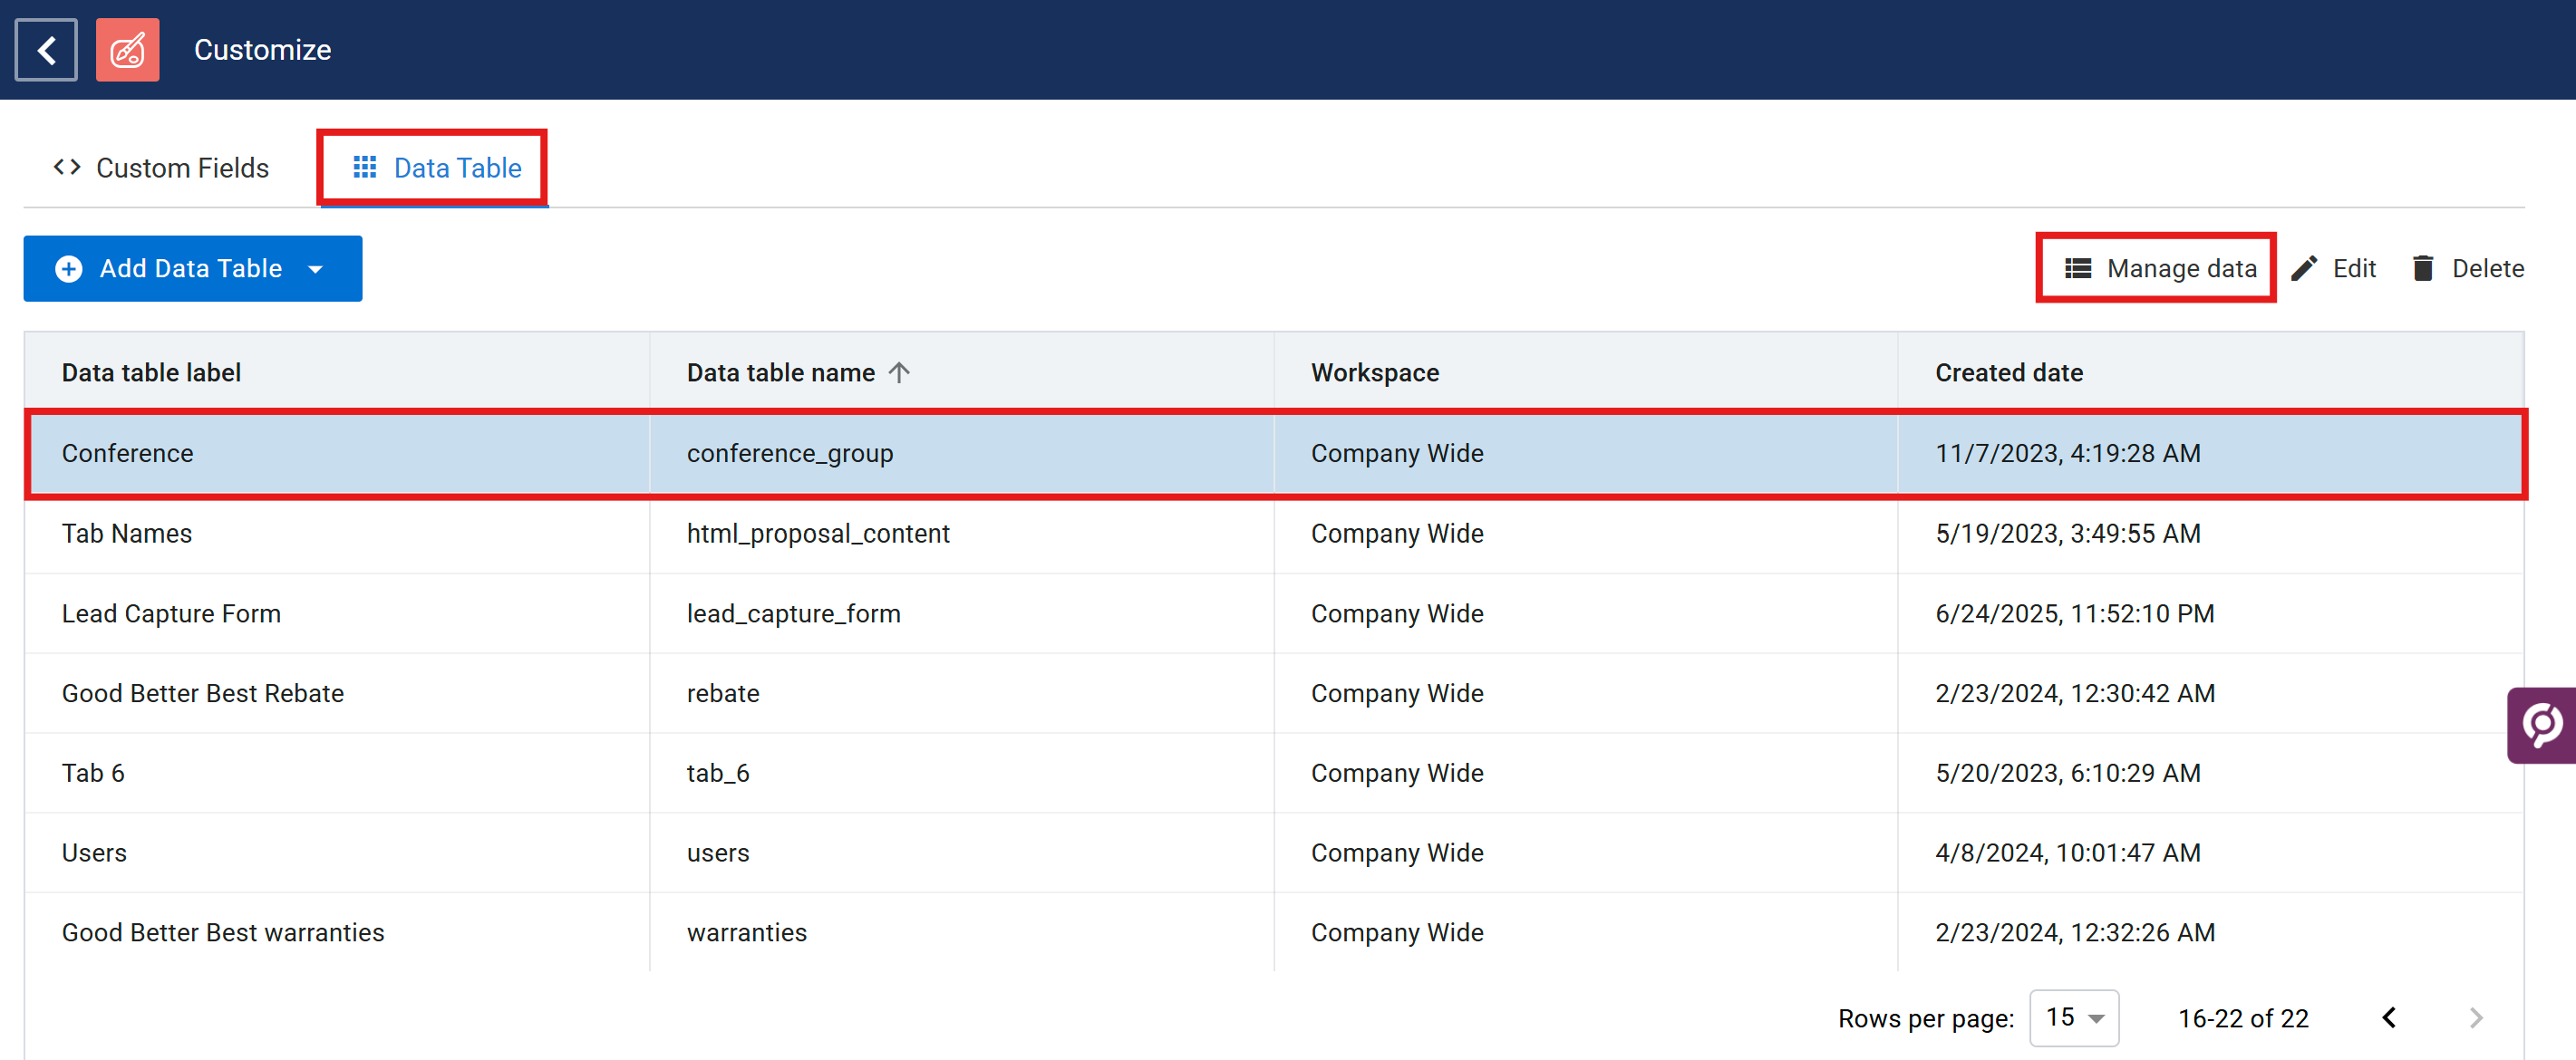This screenshot has width=2576, height=1060.
Task: Click the 5/19/2023, 3:49:55 AM date cell
Action: click(2068, 533)
